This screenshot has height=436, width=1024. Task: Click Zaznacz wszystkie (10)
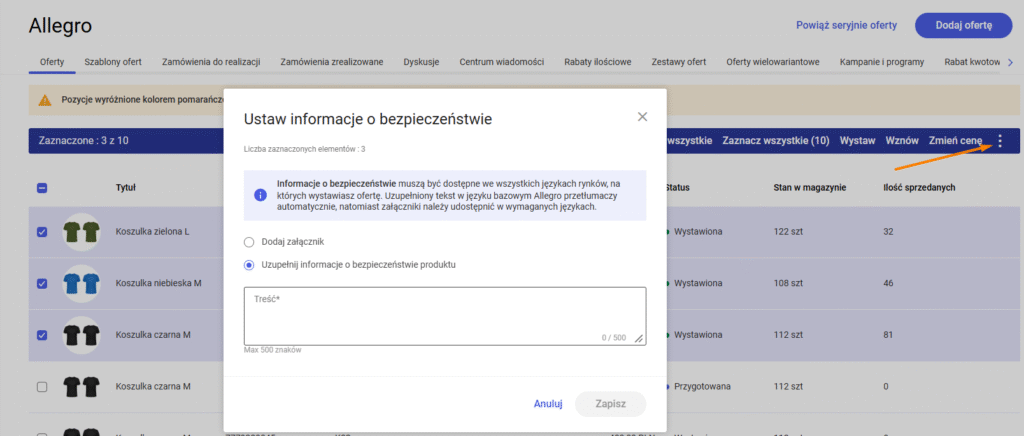776,140
